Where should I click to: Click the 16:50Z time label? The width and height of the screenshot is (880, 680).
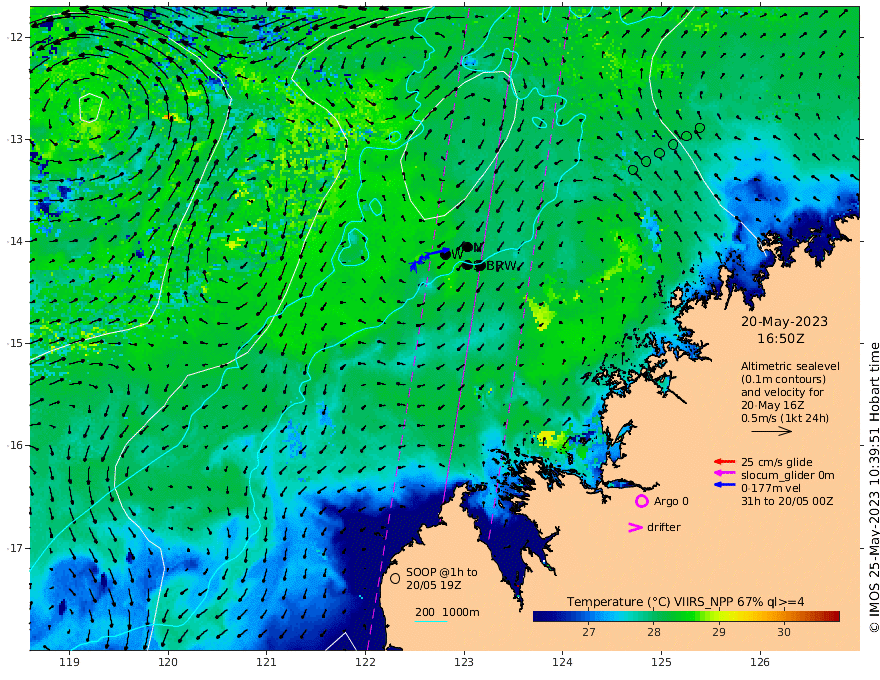point(780,339)
